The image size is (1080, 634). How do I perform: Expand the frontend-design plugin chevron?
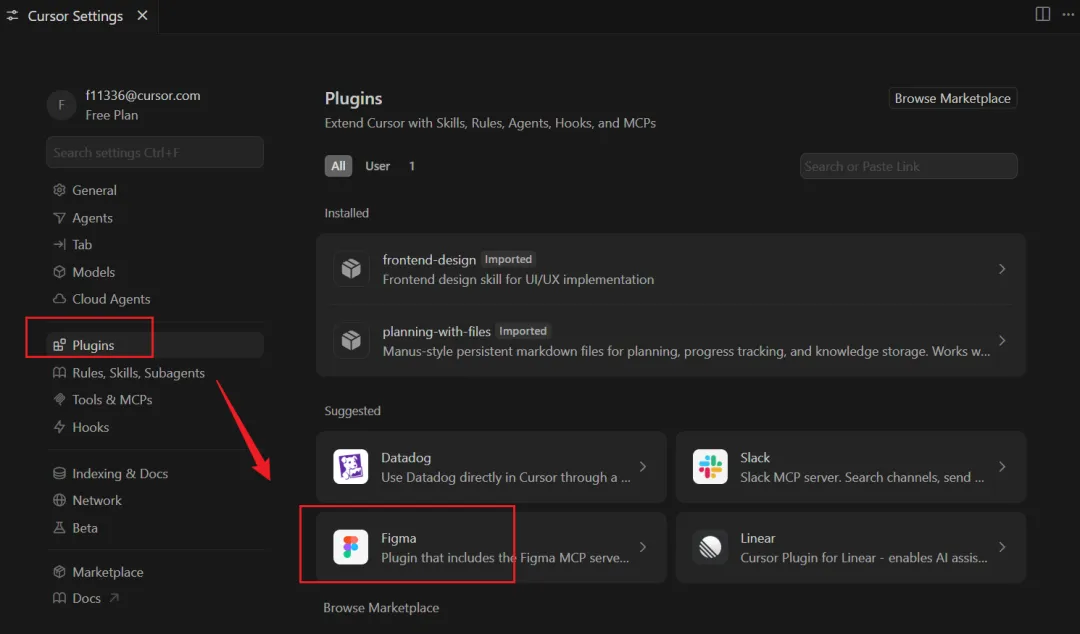pyautogui.click(x=1002, y=269)
